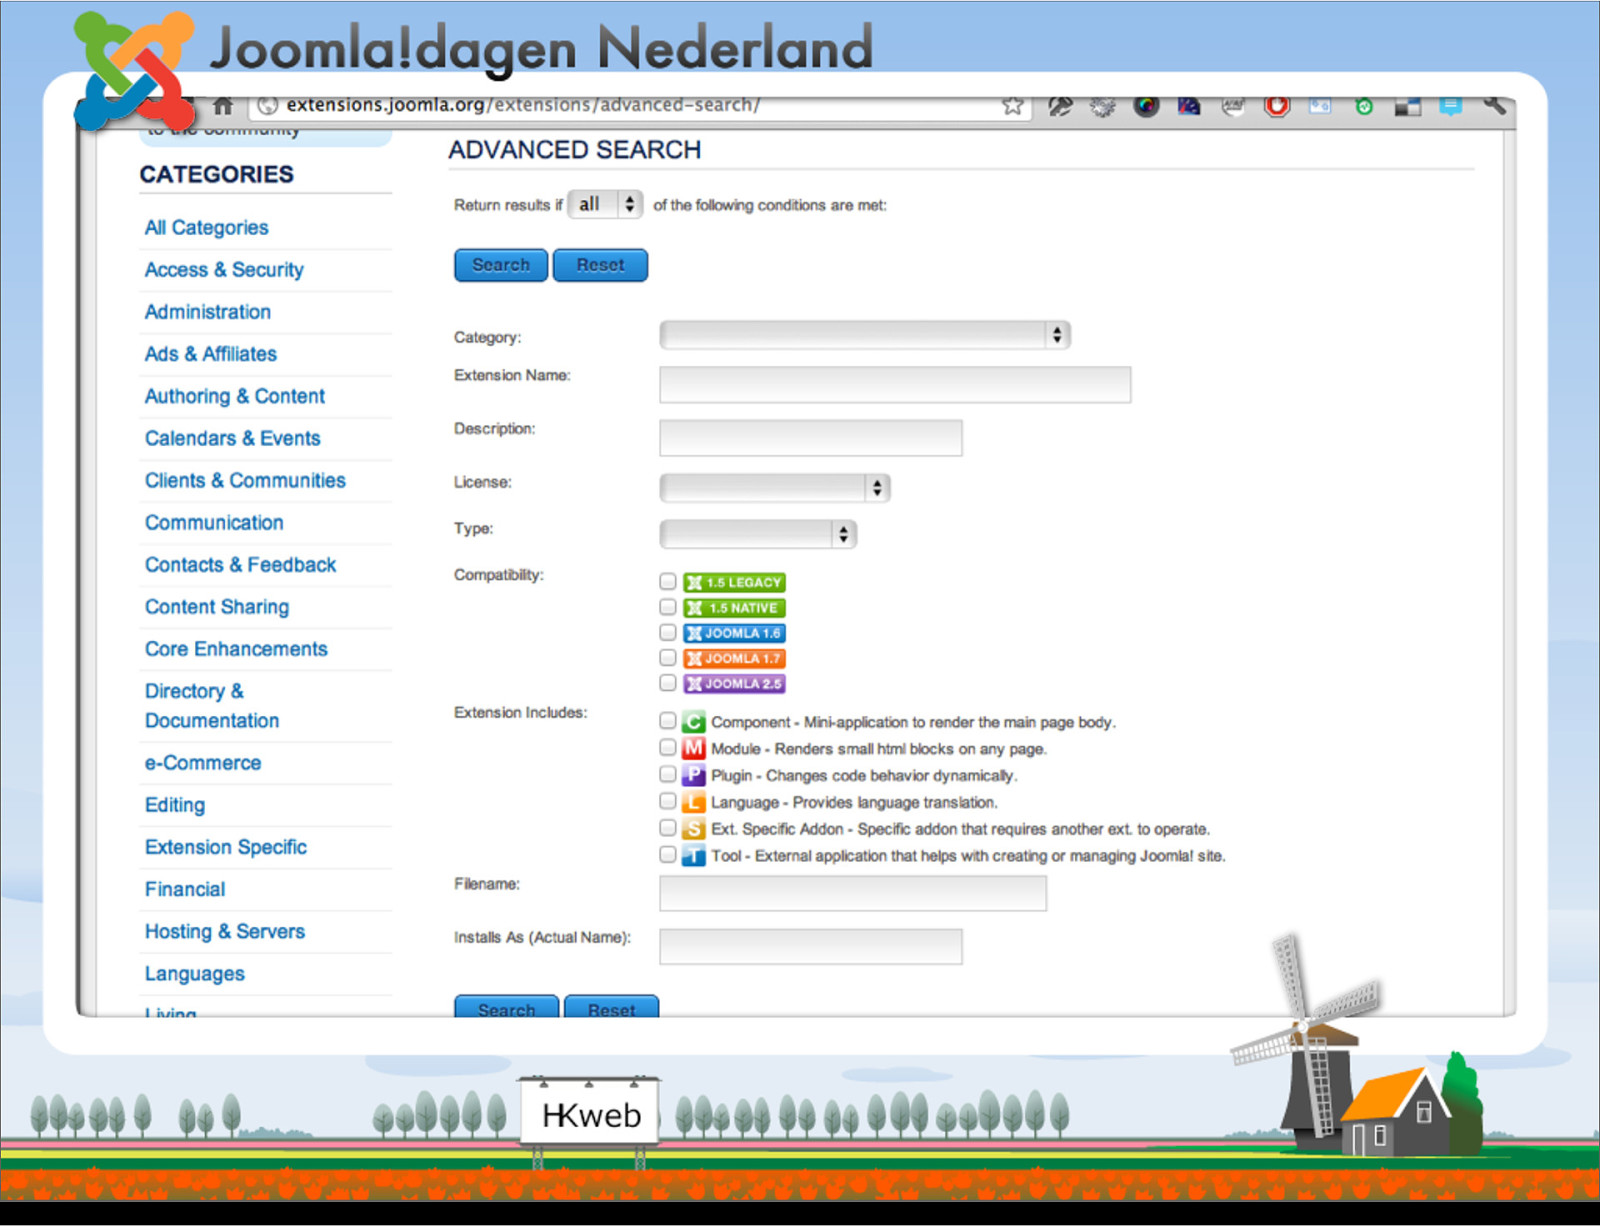Viewport: 1600px width, 1232px height.
Task: Click the top Search button
Action: (x=501, y=265)
